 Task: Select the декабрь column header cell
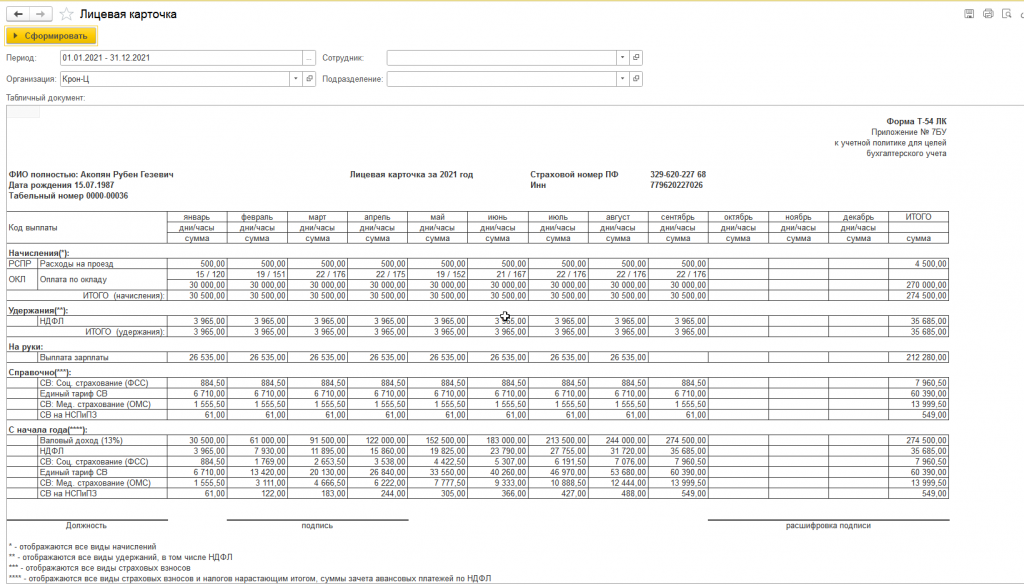[x=858, y=217]
